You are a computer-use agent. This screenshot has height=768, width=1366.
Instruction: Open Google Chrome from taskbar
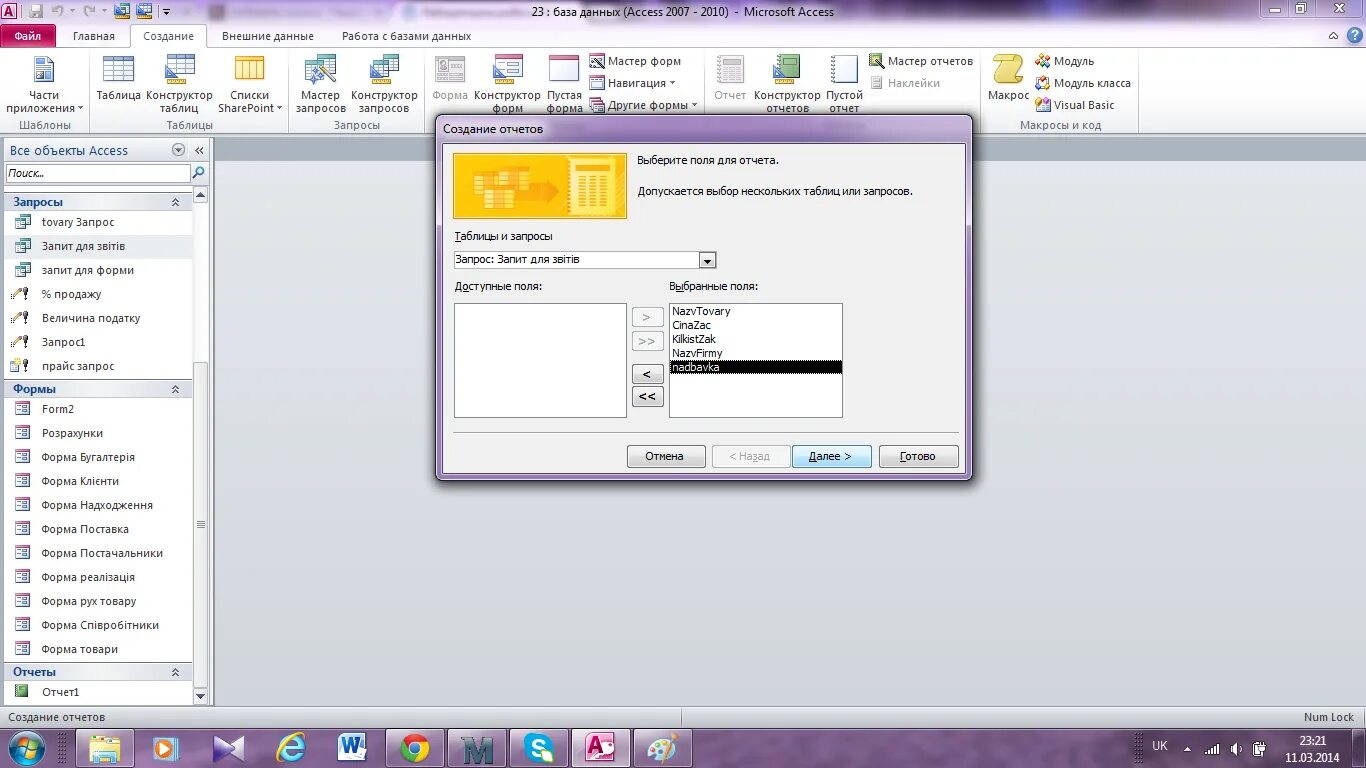point(415,748)
